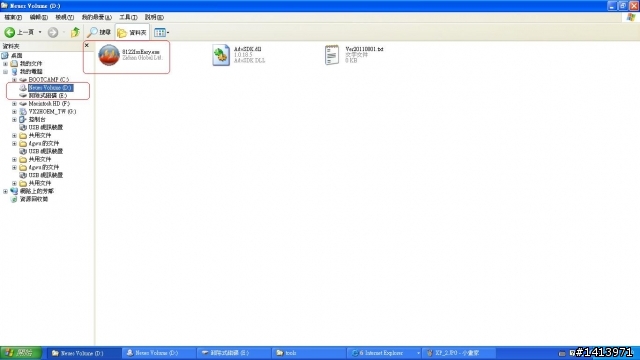
Task: Toggle the 資料夾 folders pane button
Action: (x=132, y=32)
